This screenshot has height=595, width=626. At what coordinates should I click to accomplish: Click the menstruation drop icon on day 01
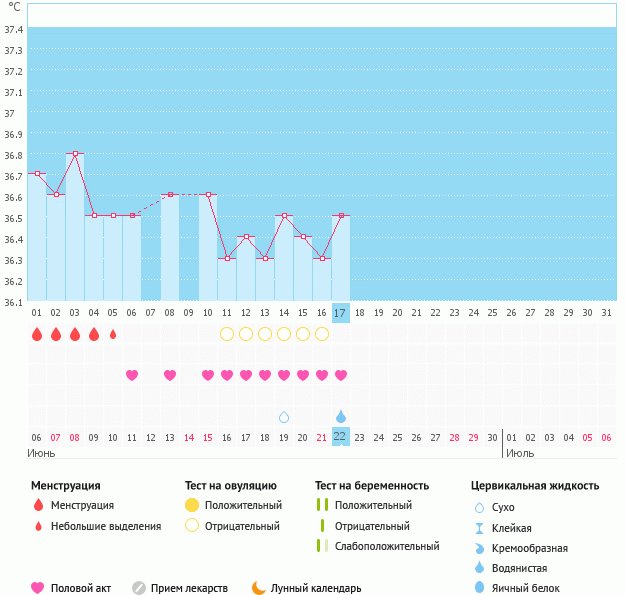[x=37, y=334]
